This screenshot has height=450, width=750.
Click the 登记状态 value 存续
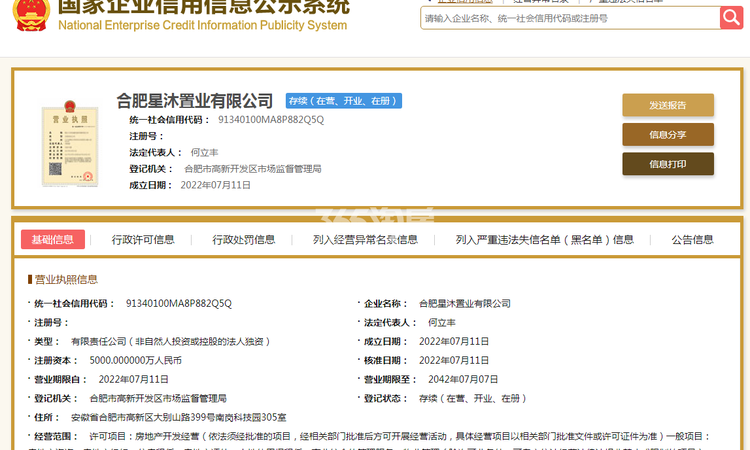coord(473,398)
